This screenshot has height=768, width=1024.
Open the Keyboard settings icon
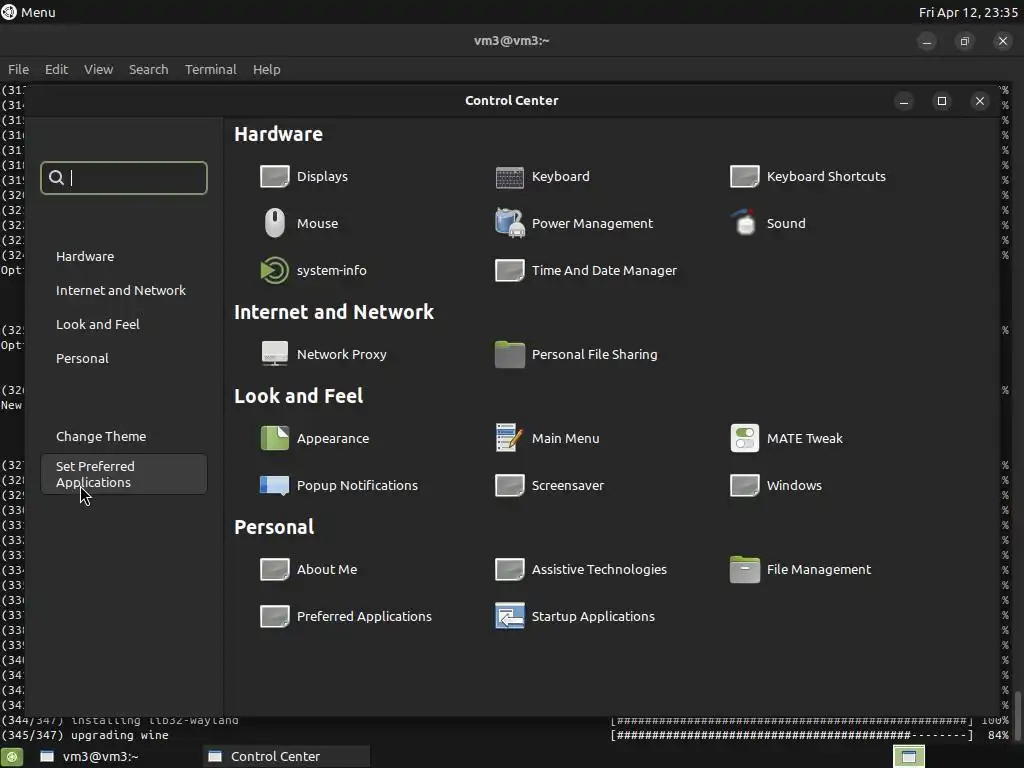509,176
